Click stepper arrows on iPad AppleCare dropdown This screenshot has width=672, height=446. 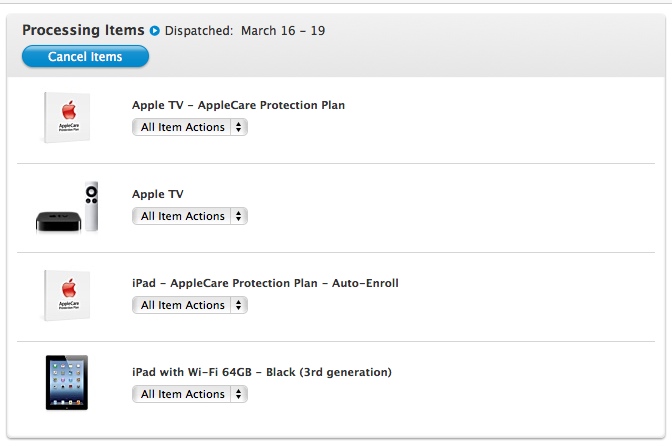(x=239, y=305)
